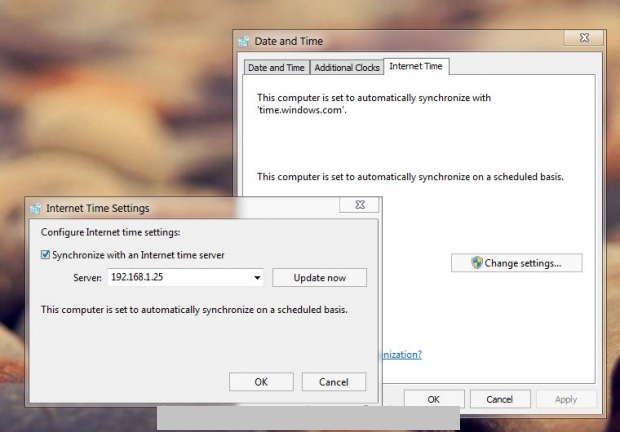Select the Internet Time tab
The height and width of the screenshot is (432, 620).
pos(418,67)
